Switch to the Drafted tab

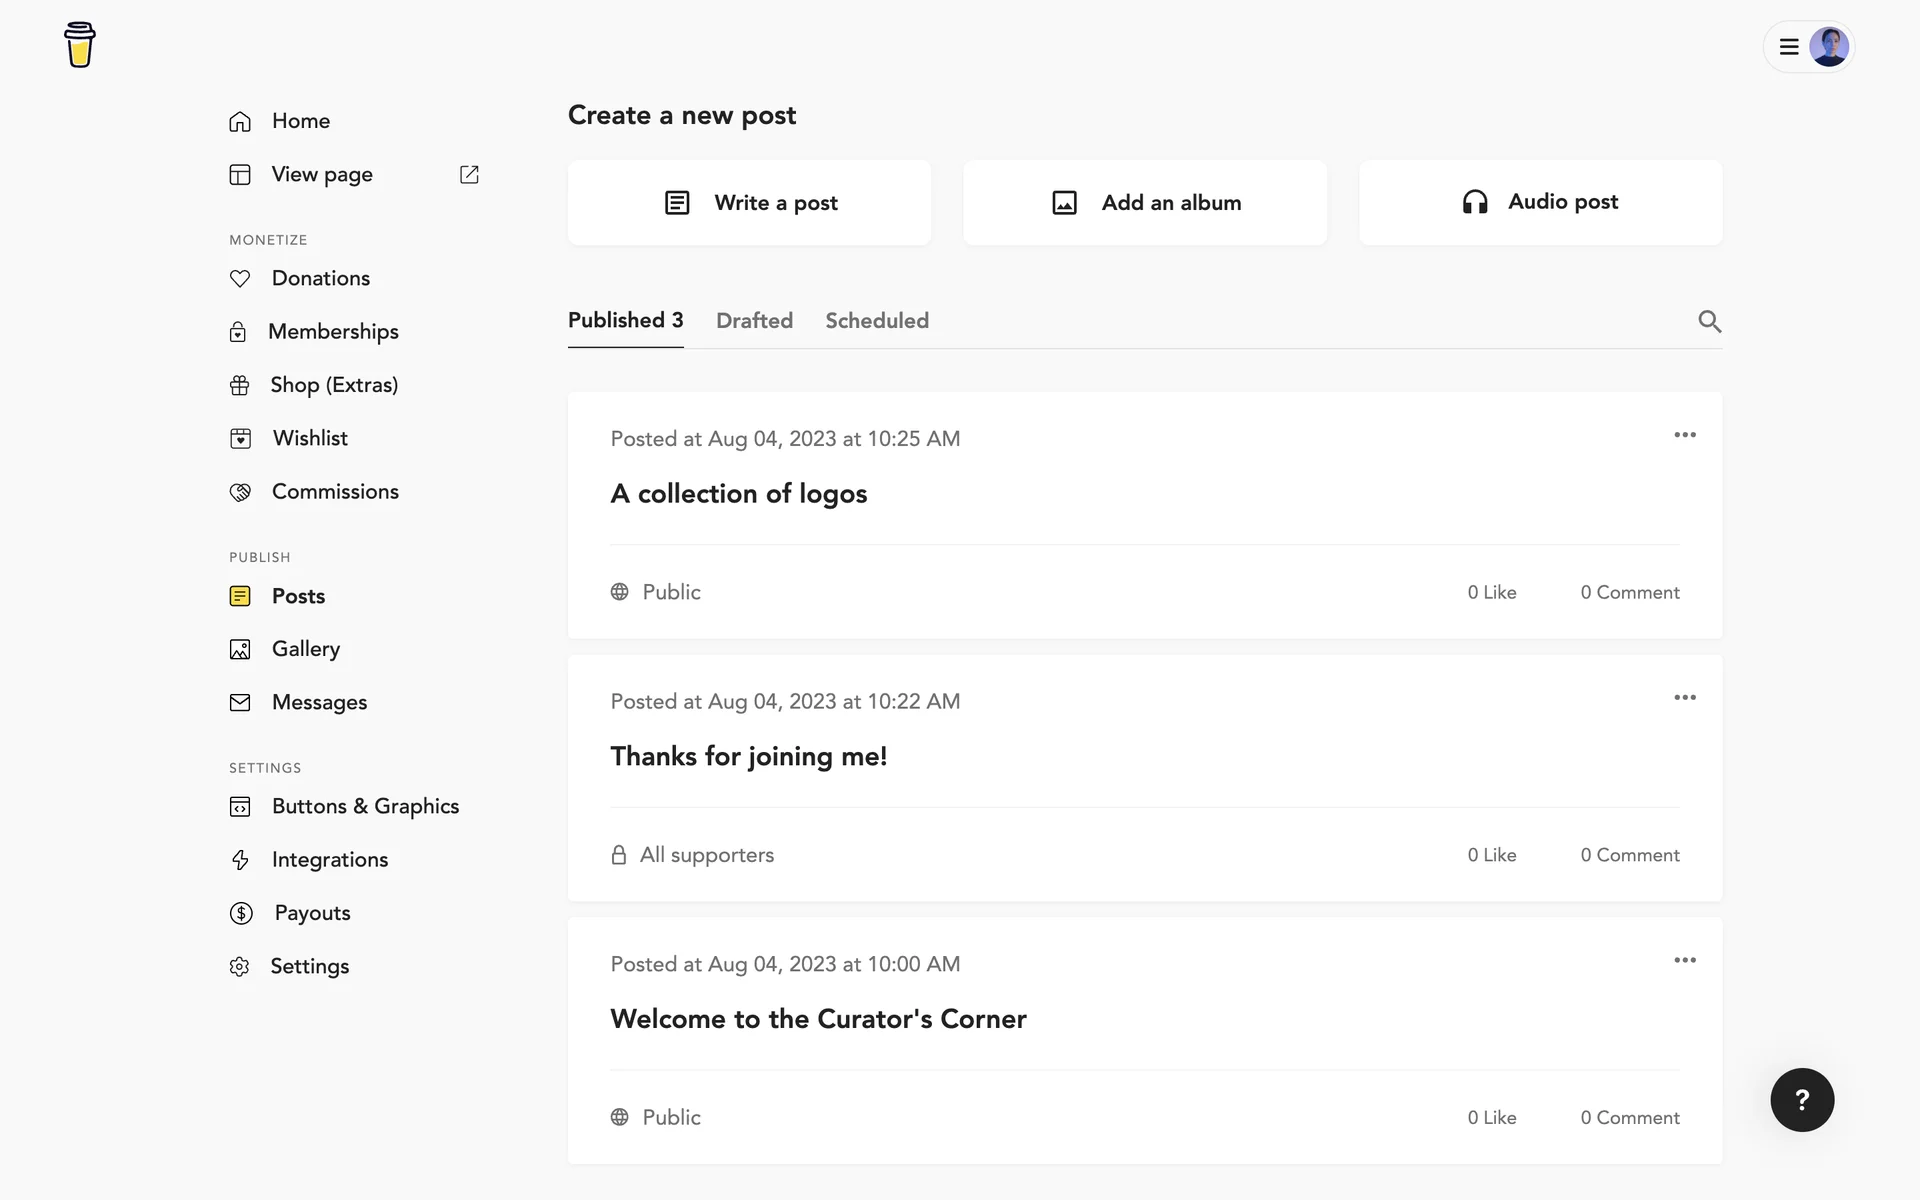coord(754,321)
